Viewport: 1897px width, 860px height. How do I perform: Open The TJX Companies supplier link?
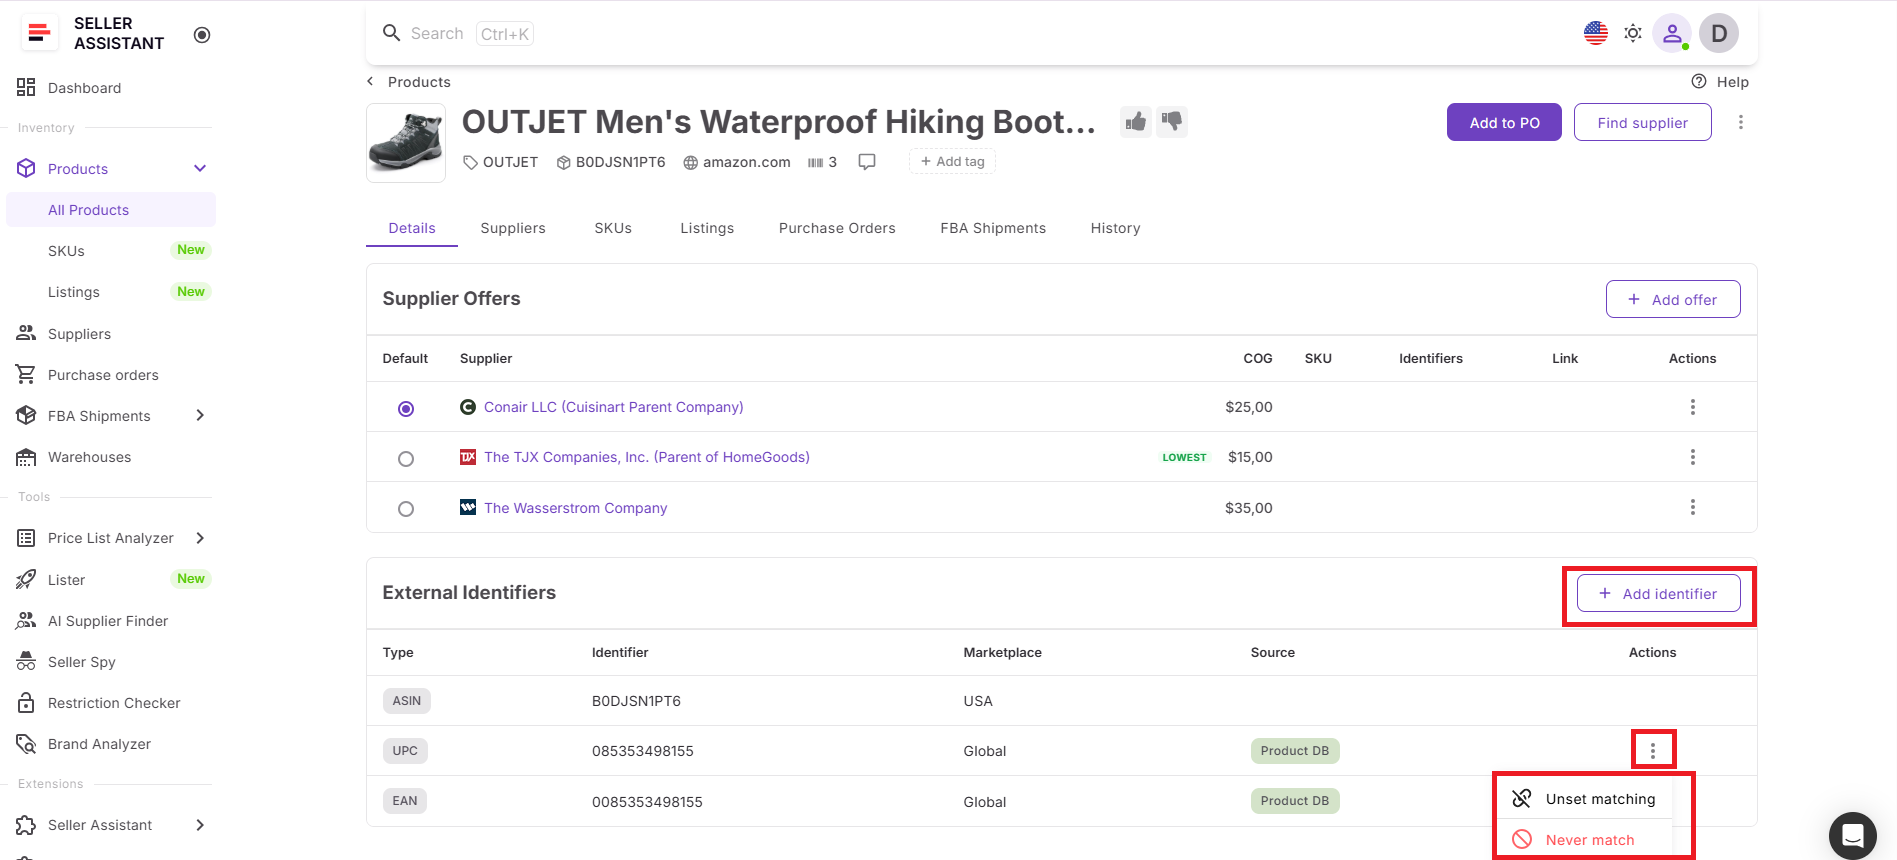click(x=647, y=457)
